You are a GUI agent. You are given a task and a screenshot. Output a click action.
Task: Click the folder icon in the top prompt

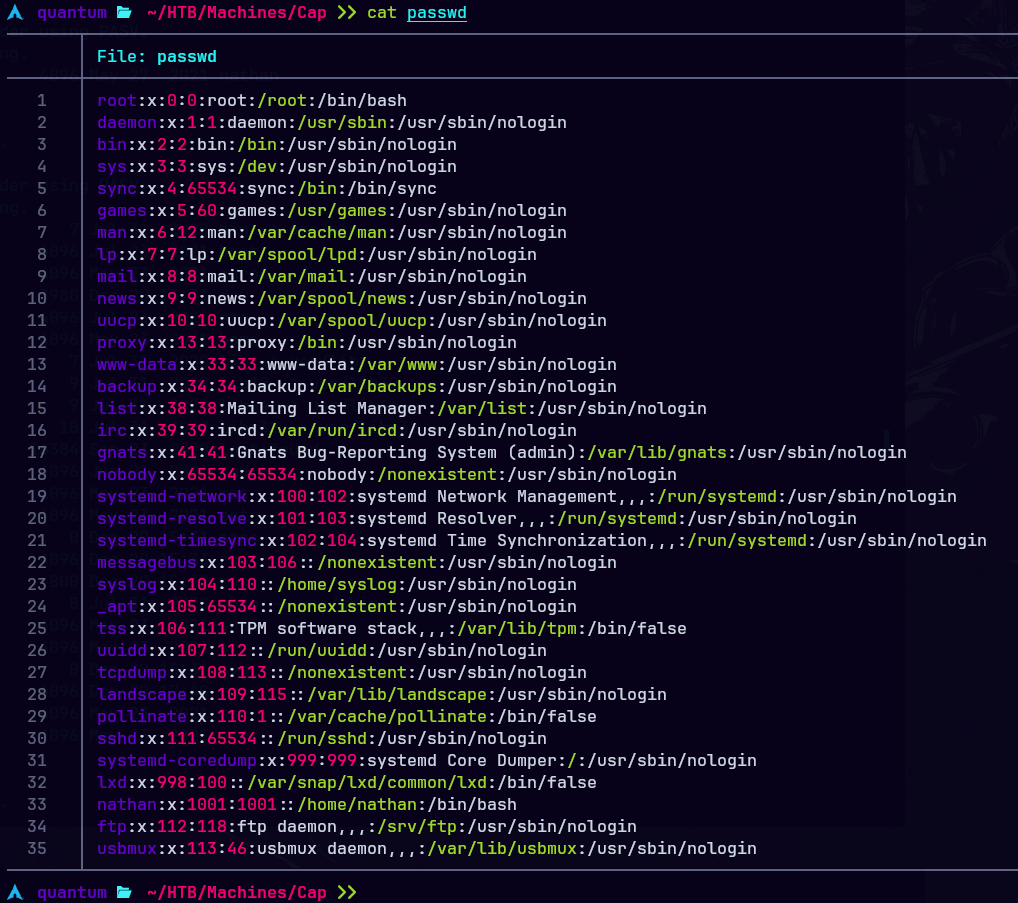[124, 13]
